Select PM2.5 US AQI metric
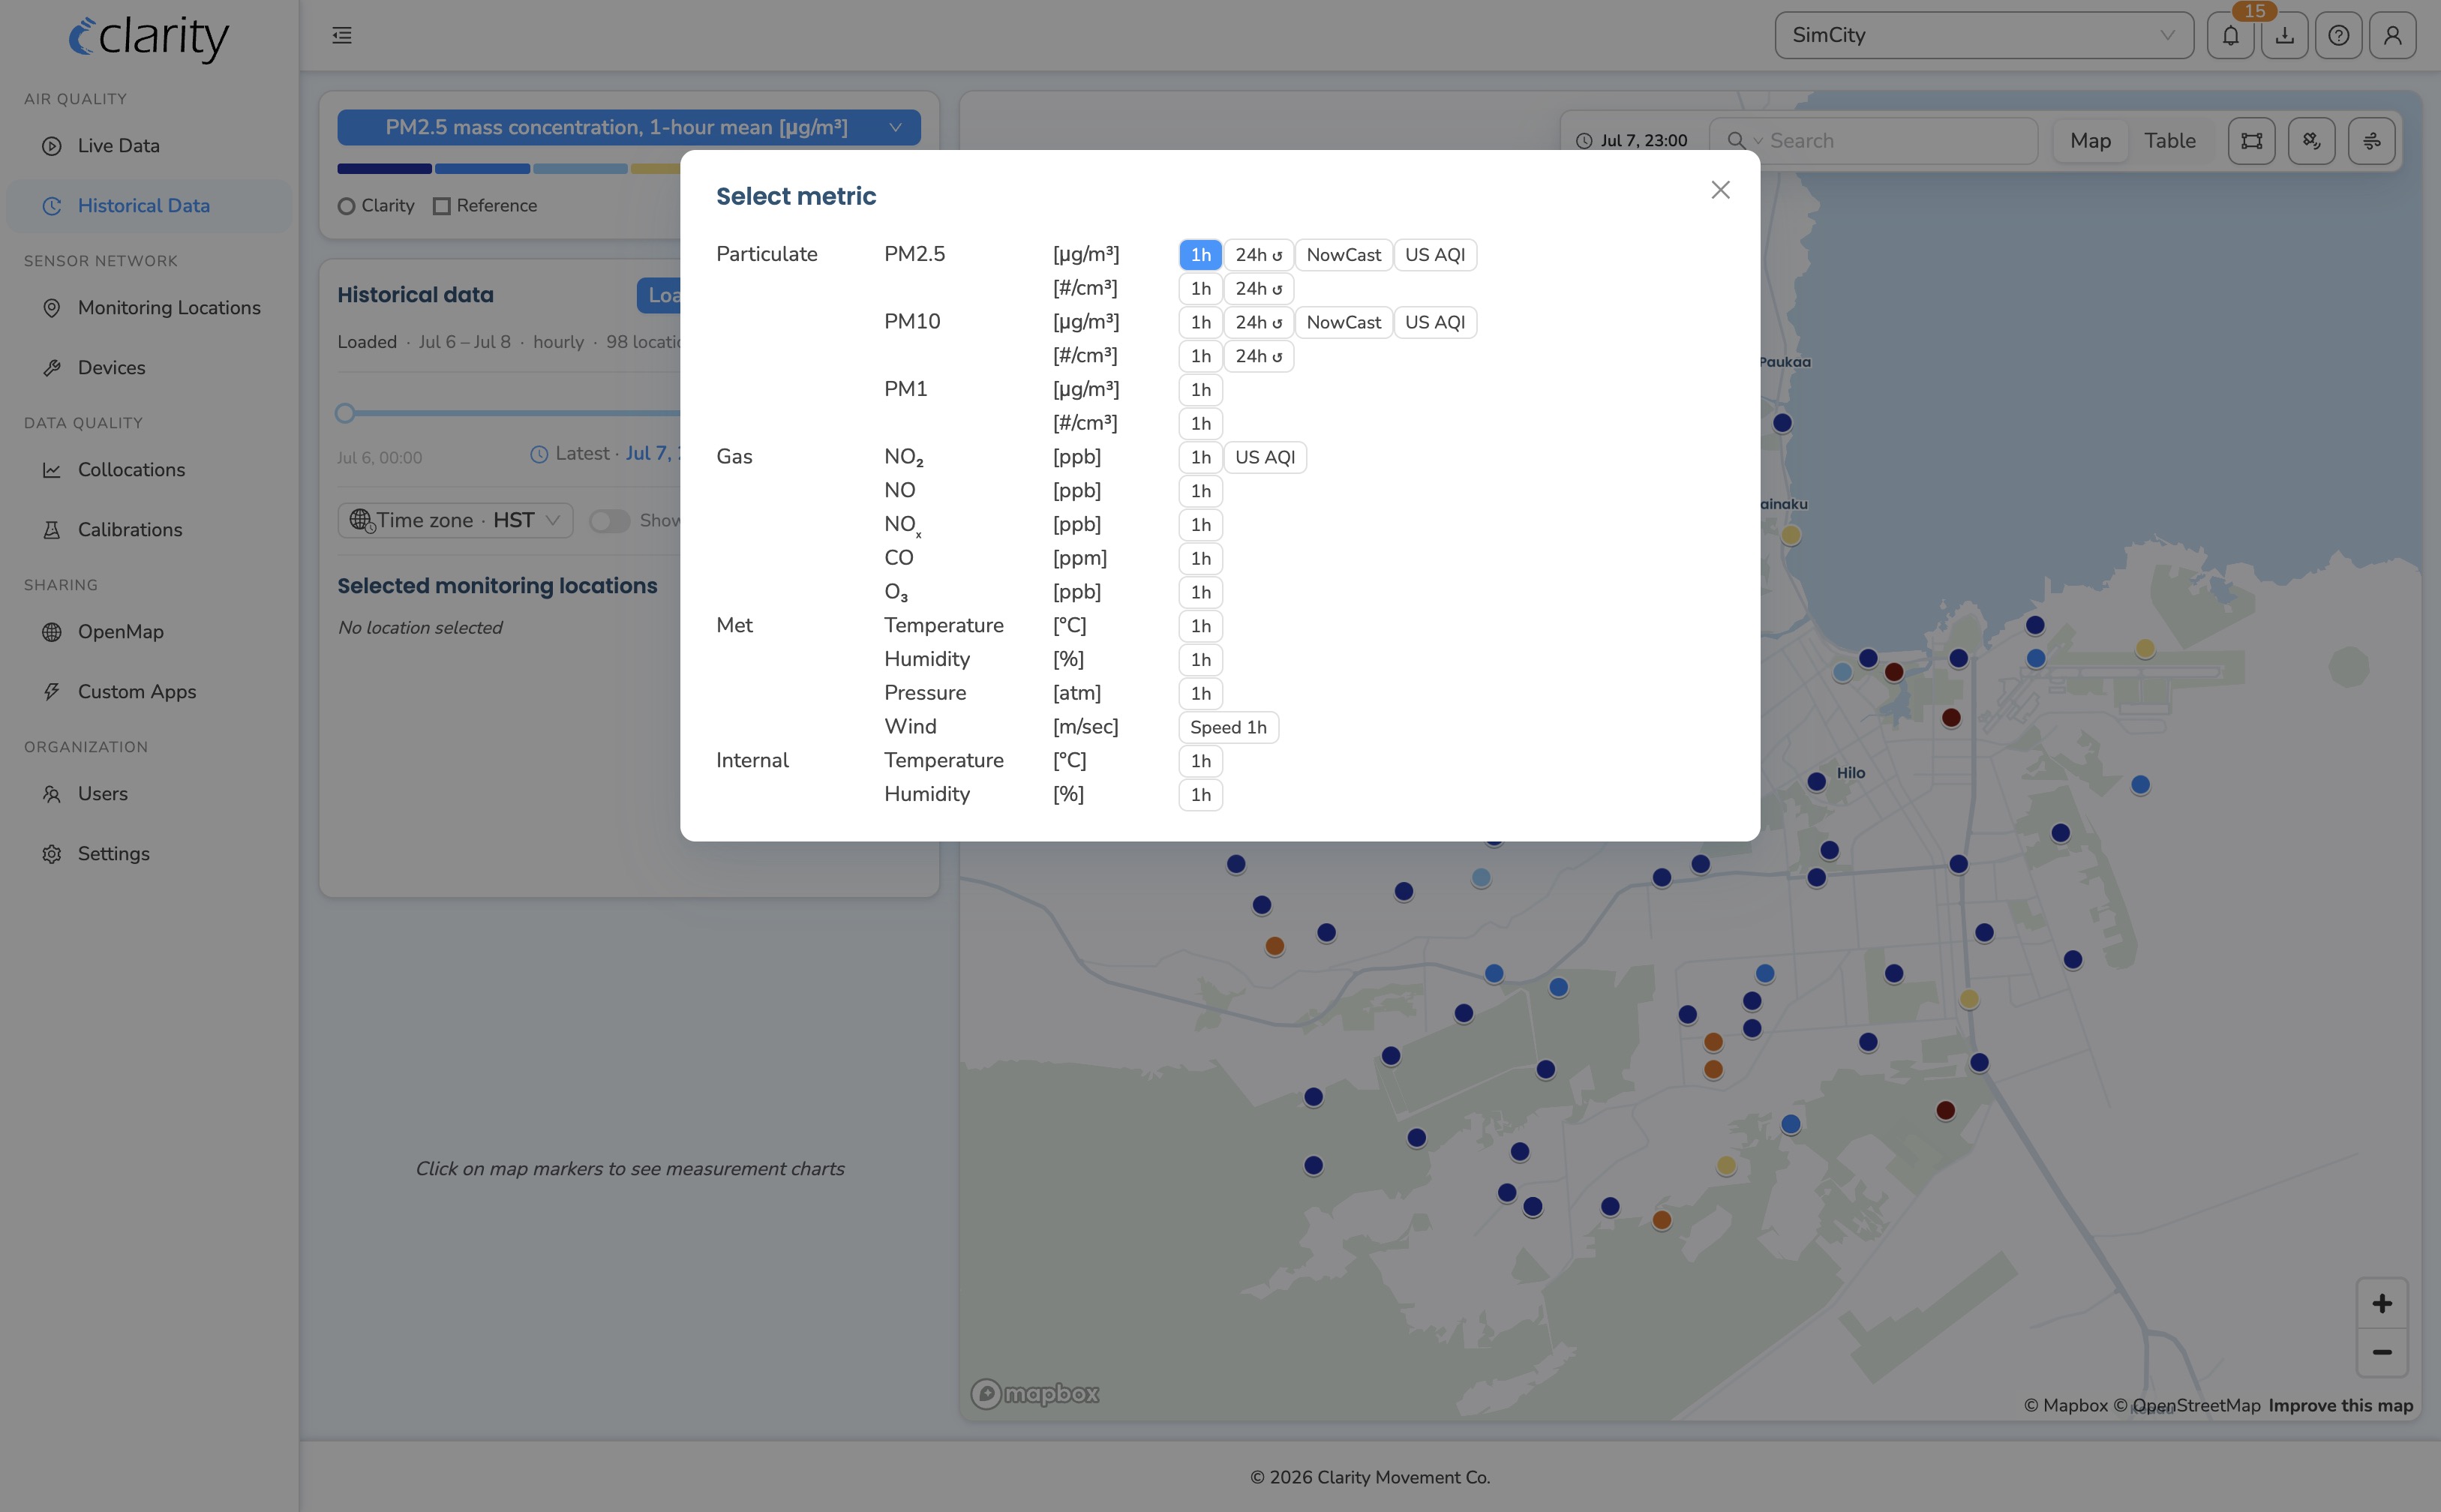 (x=1435, y=255)
